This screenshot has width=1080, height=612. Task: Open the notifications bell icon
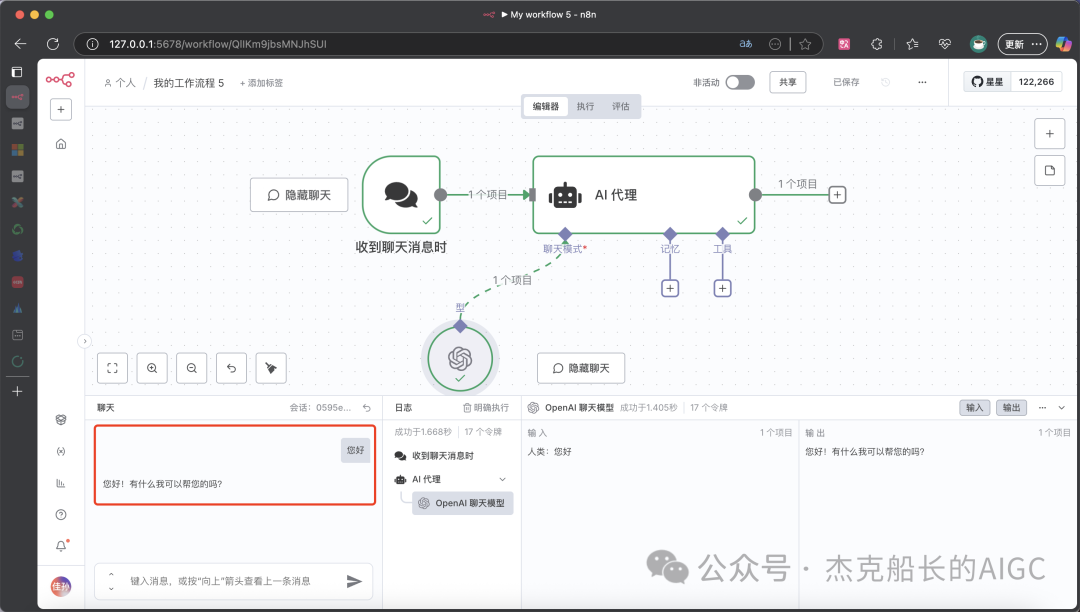[61, 546]
